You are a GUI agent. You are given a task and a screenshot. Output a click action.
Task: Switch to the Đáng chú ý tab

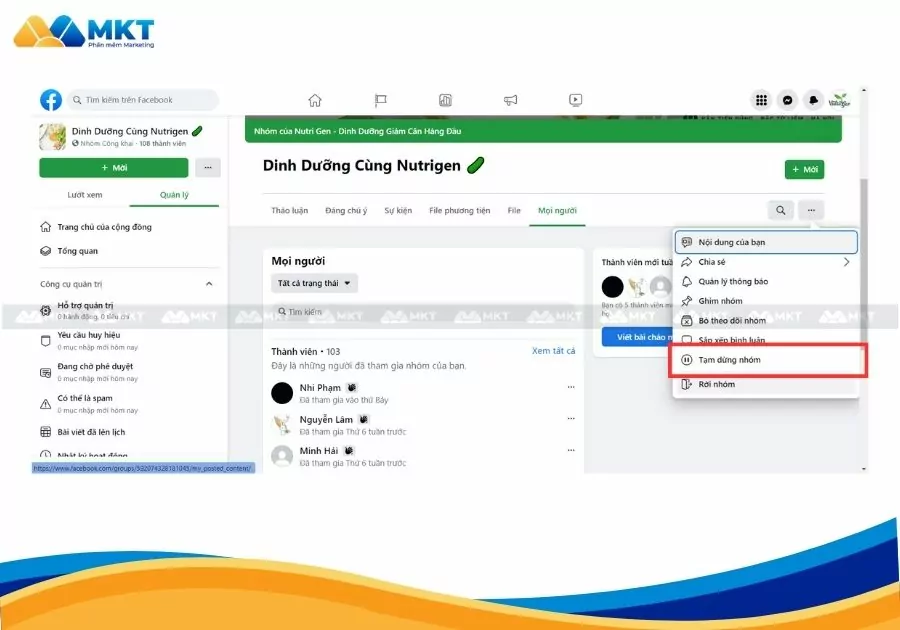(346, 211)
